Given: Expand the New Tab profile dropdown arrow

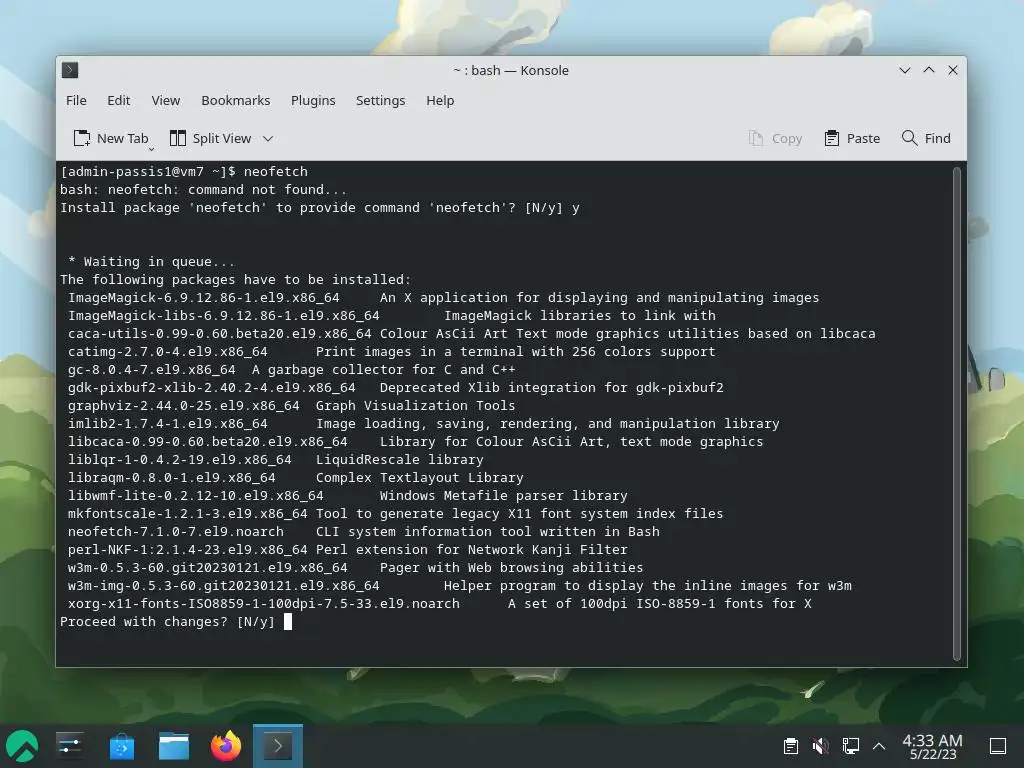Looking at the screenshot, I should tap(151, 149).
